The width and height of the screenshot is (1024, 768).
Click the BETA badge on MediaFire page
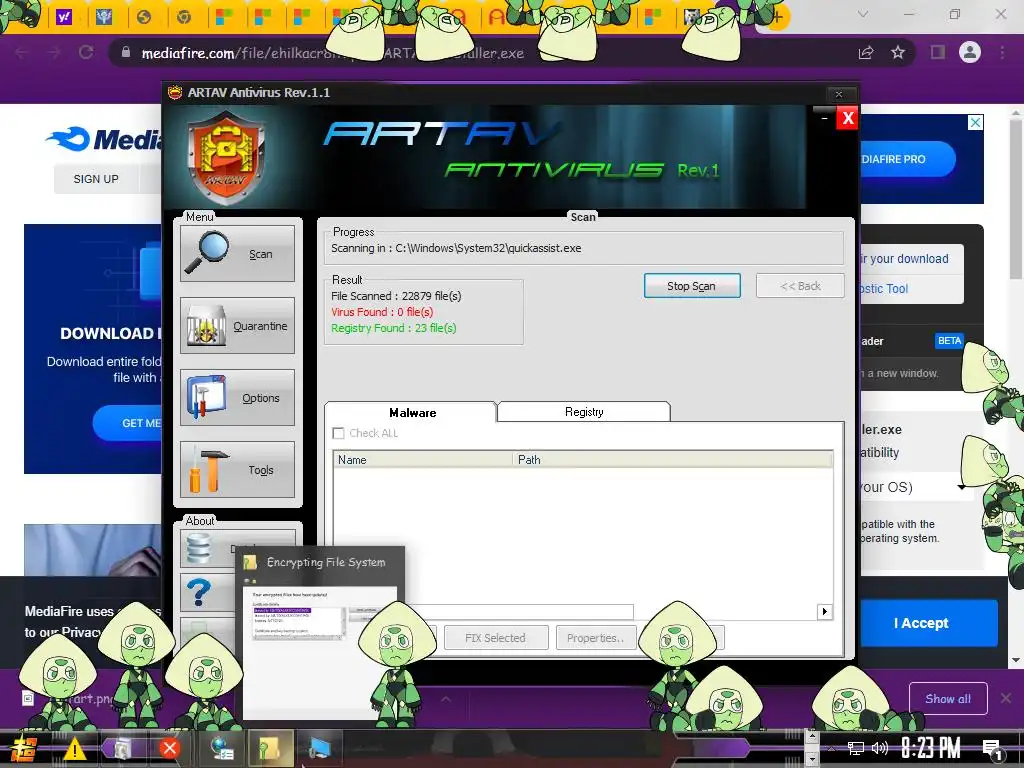(x=949, y=341)
